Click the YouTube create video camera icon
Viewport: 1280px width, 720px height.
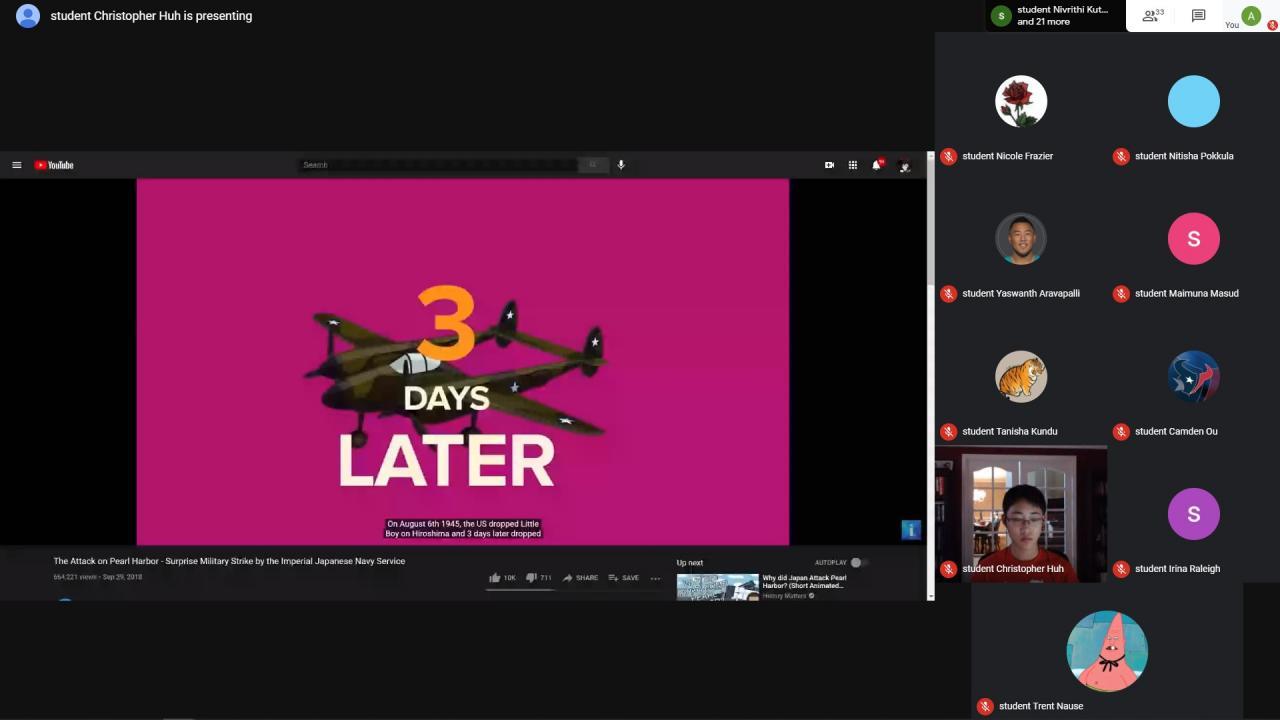829,165
